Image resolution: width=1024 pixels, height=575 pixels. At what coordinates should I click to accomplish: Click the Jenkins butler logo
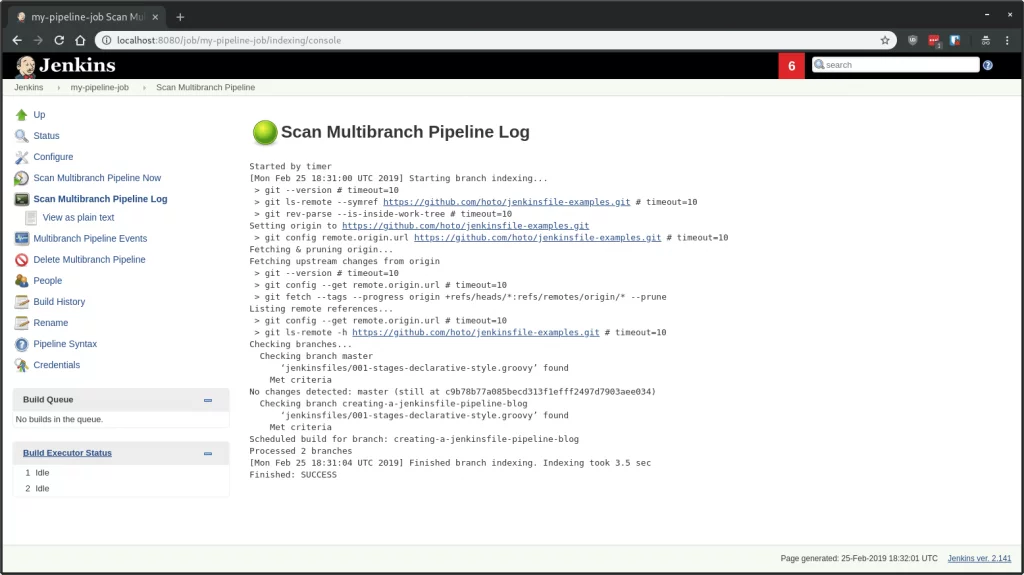pos(25,65)
